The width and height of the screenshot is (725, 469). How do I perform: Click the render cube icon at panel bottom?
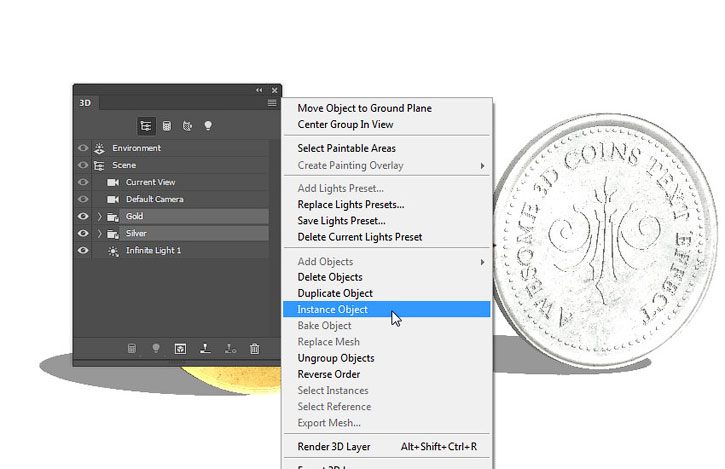[180, 349]
